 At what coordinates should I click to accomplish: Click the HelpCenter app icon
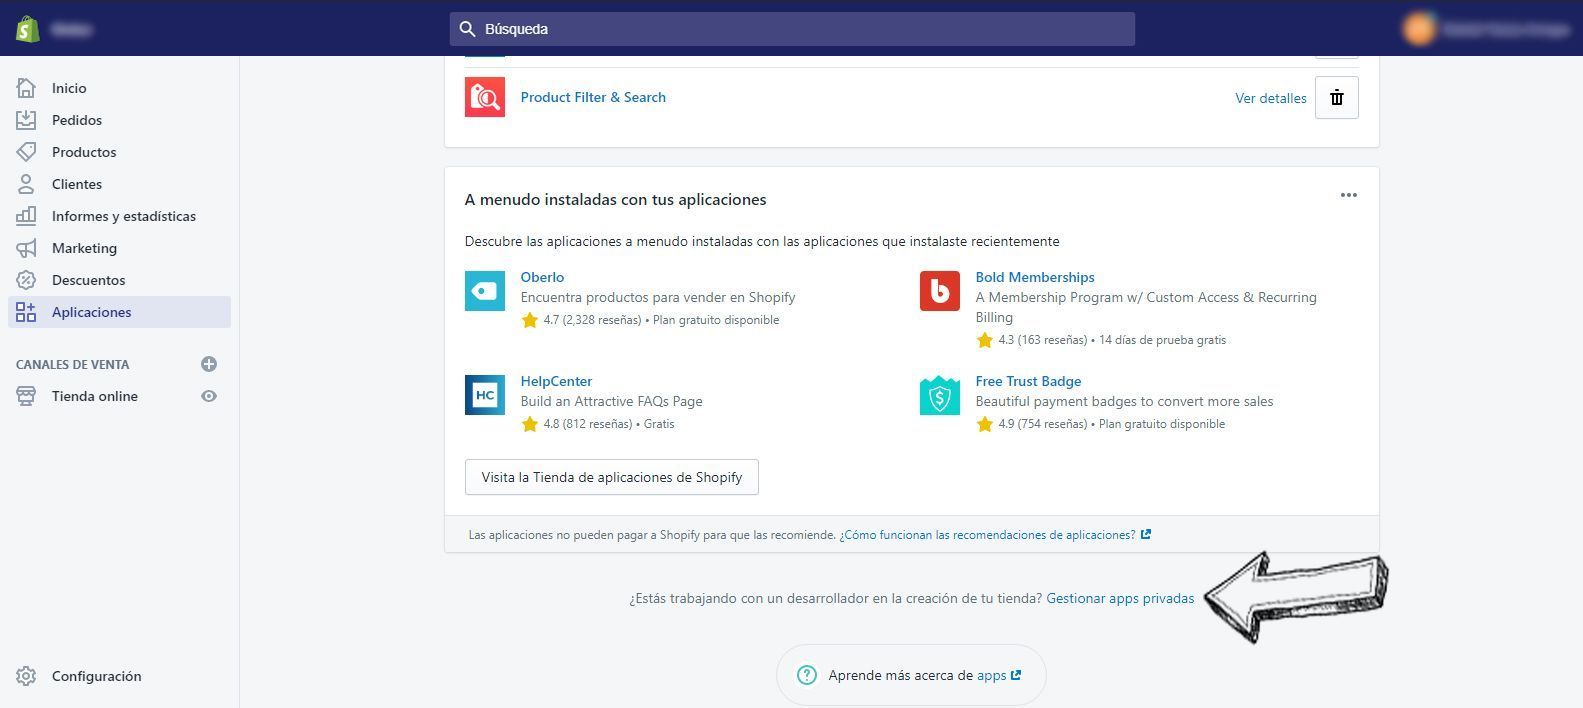click(x=485, y=395)
